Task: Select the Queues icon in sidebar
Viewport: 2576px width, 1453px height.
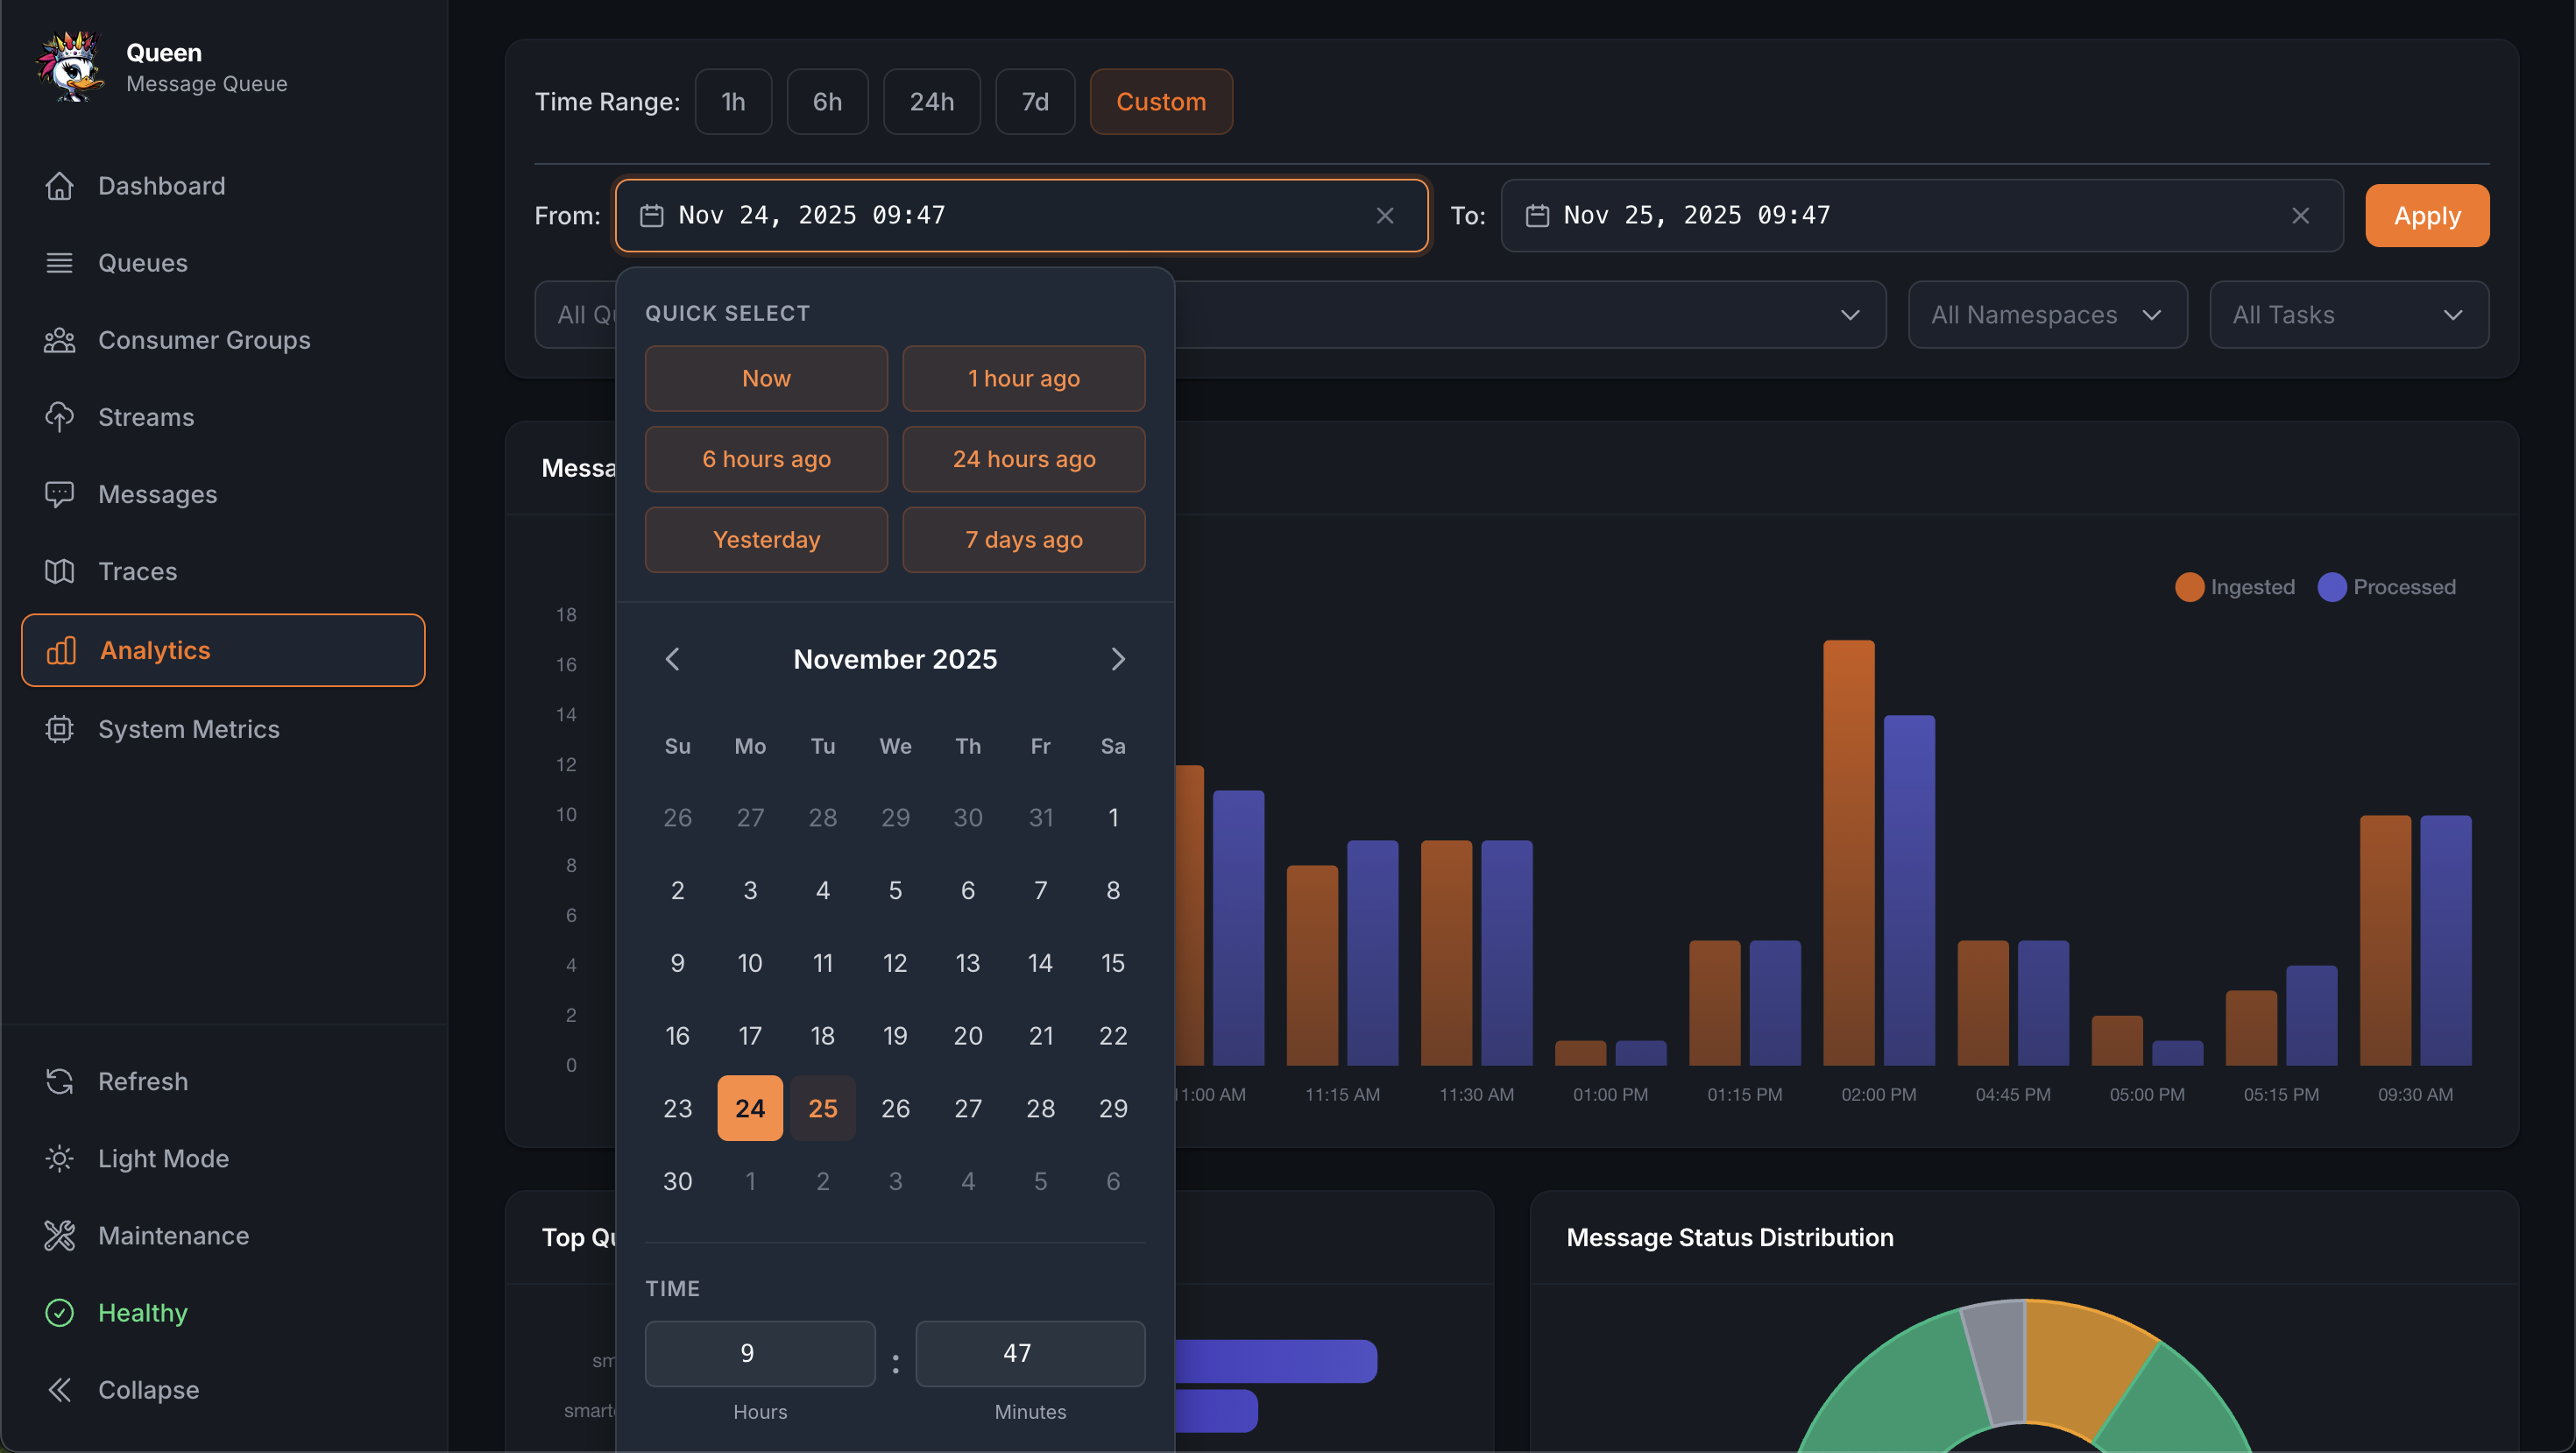Action: tap(60, 262)
